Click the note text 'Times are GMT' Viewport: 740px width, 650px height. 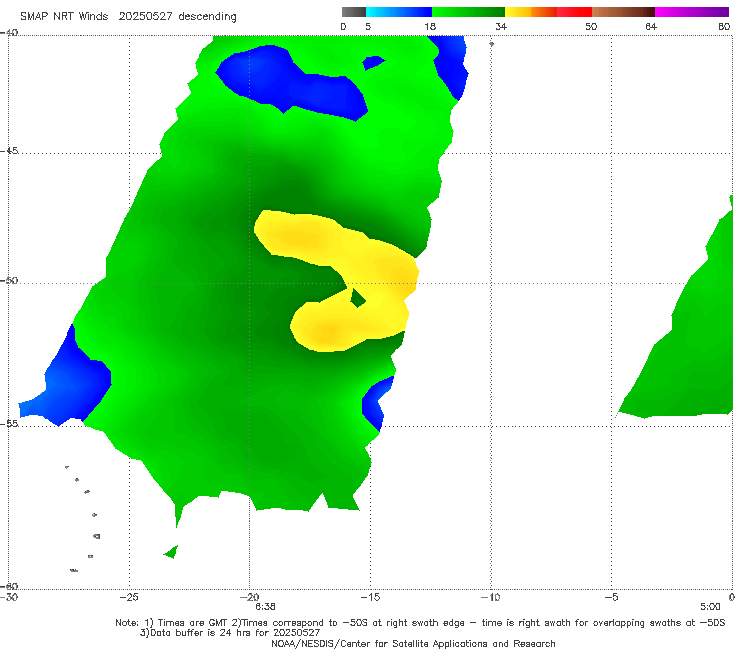pos(193,623)
